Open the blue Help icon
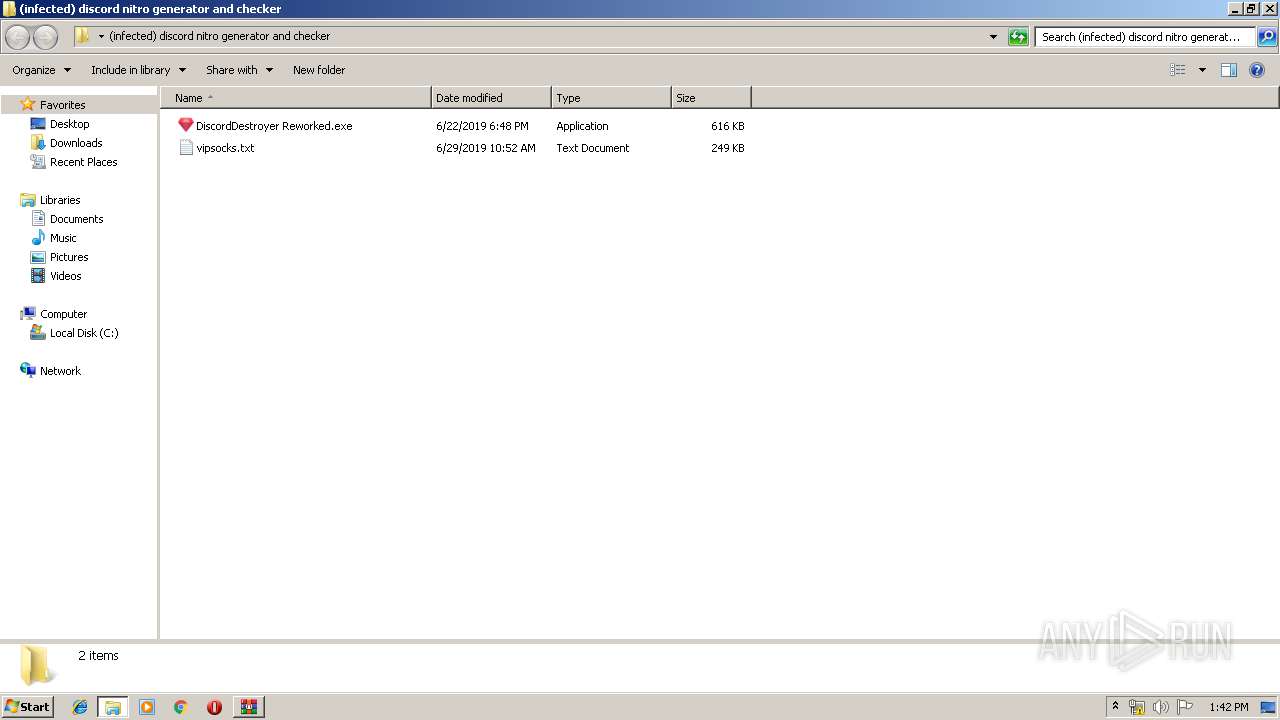The image size is (1280, 720). (x=1257, y=70)
